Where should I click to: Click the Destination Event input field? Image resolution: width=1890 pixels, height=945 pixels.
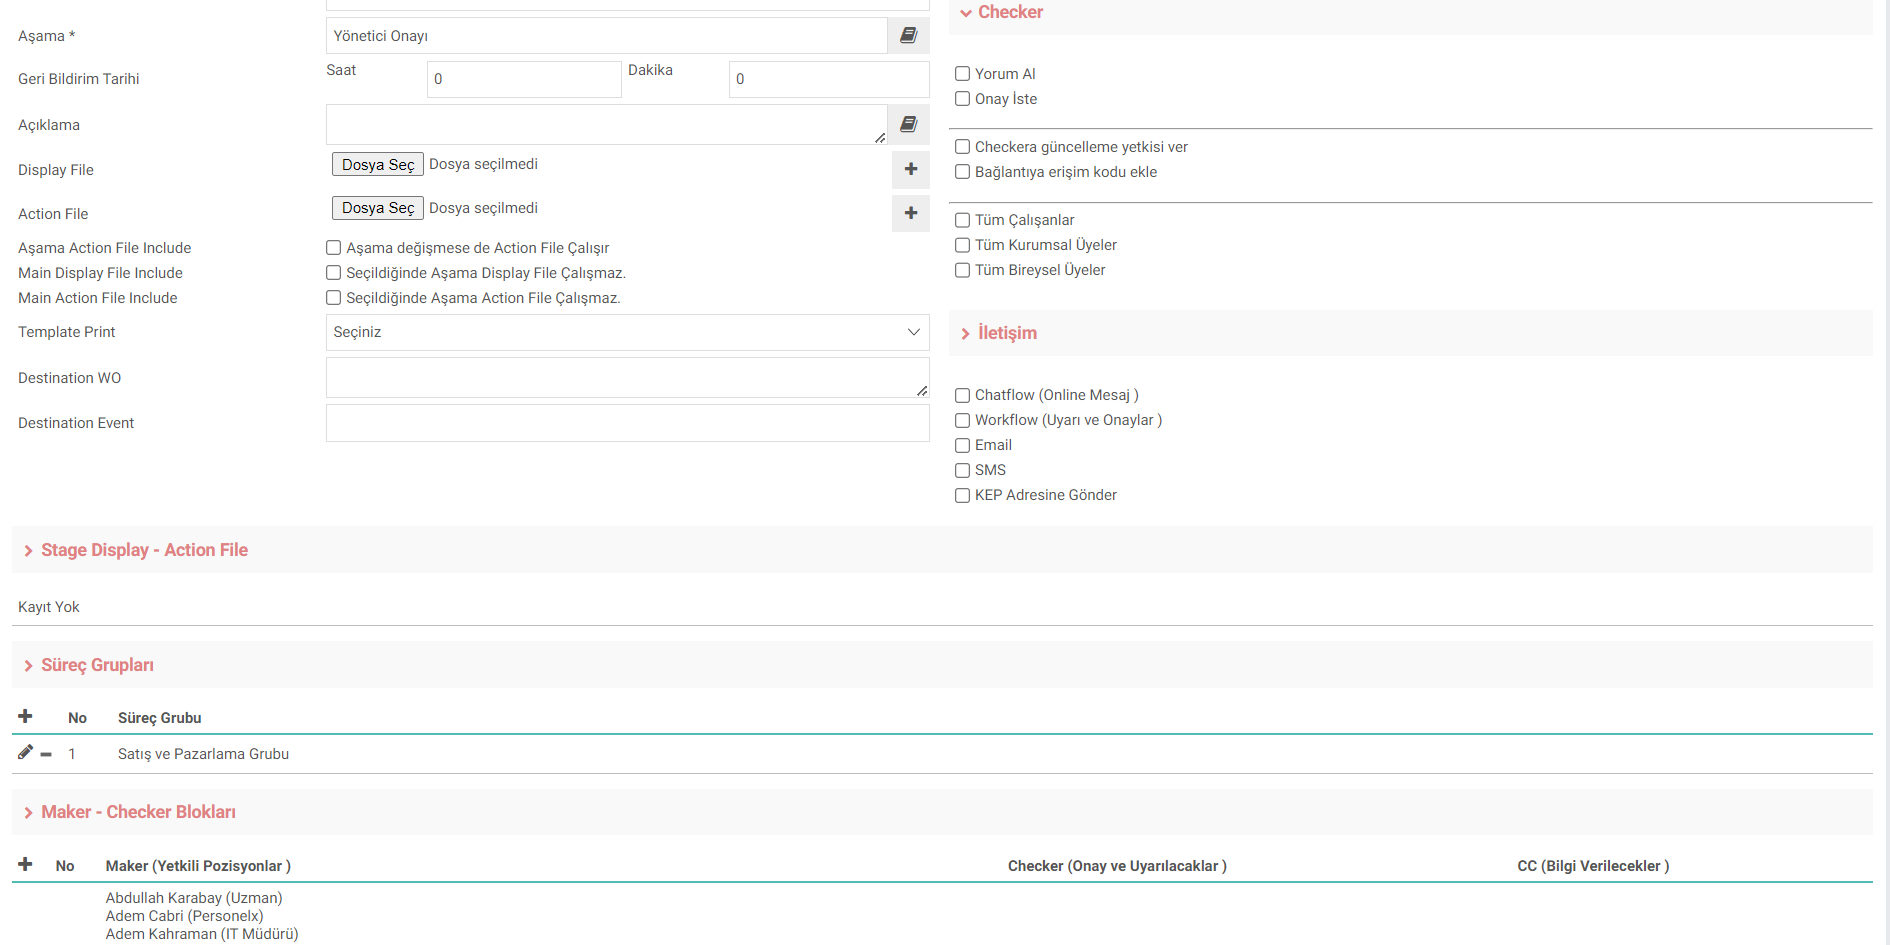627,423
